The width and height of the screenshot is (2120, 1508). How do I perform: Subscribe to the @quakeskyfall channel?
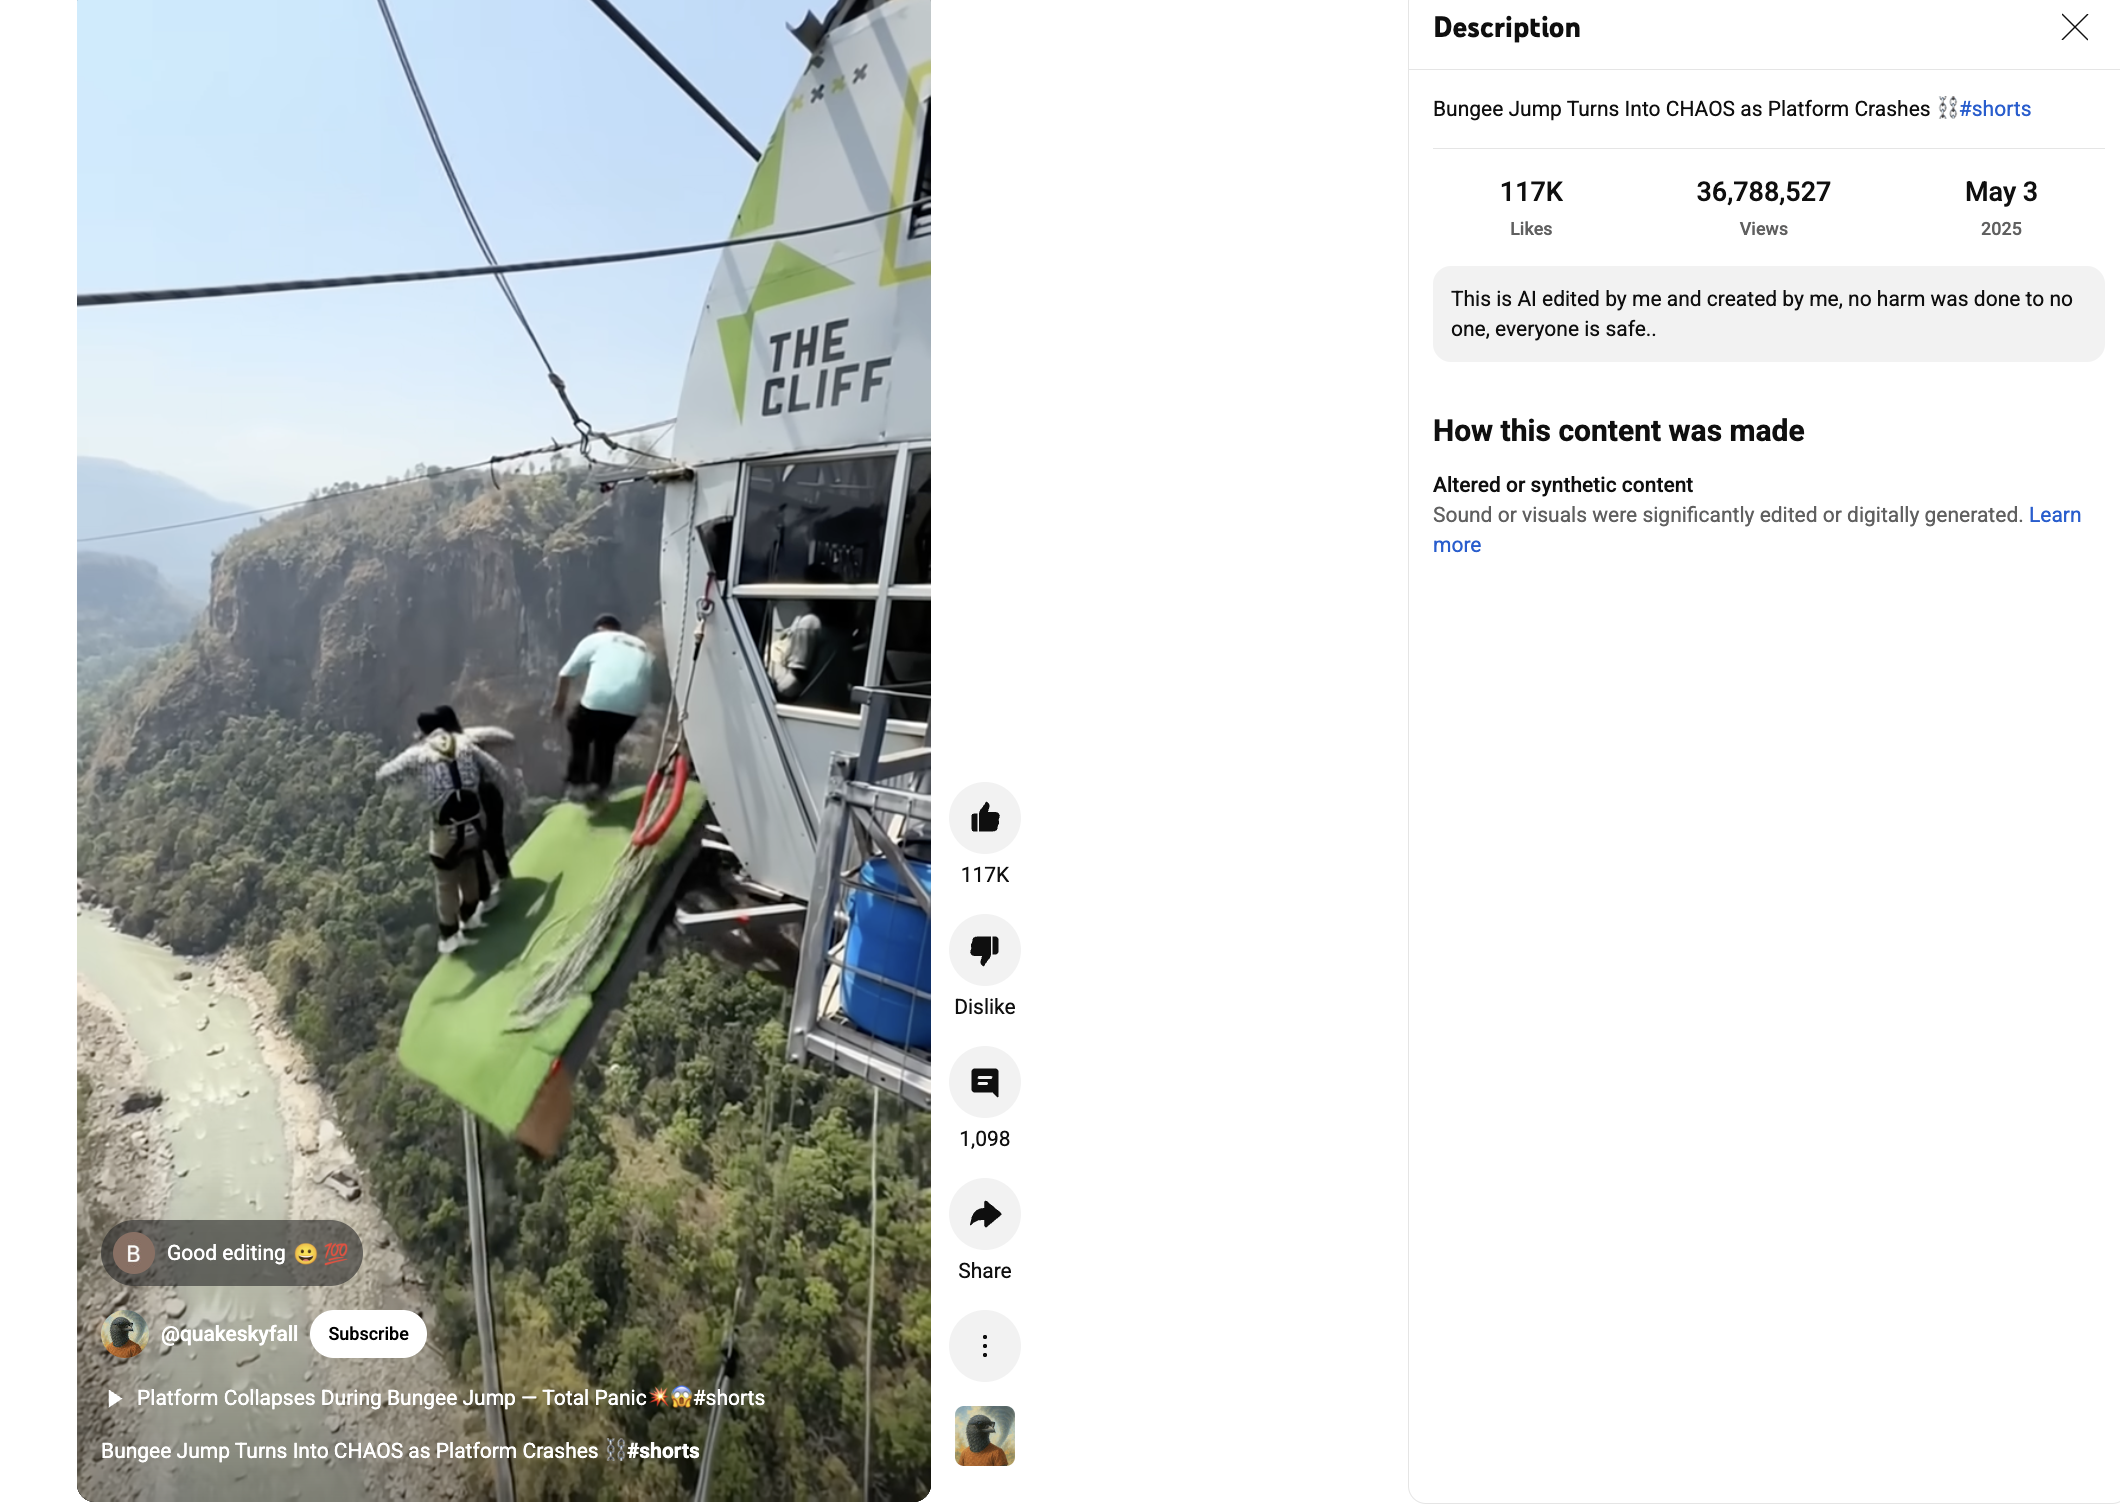368,1334
